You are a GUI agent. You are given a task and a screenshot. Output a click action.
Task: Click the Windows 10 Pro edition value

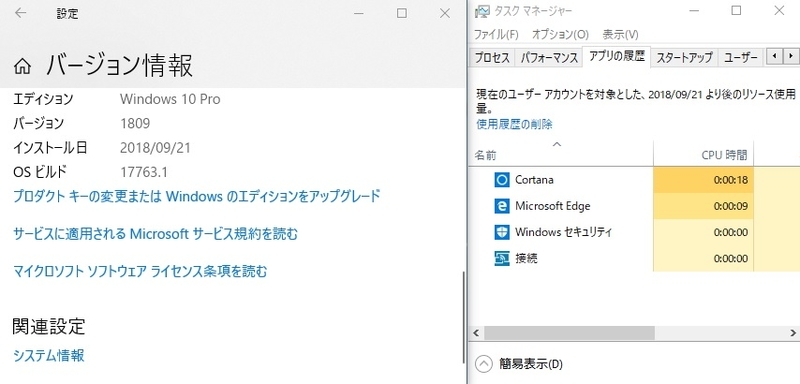pyautogui.click(x=170, y=99)
